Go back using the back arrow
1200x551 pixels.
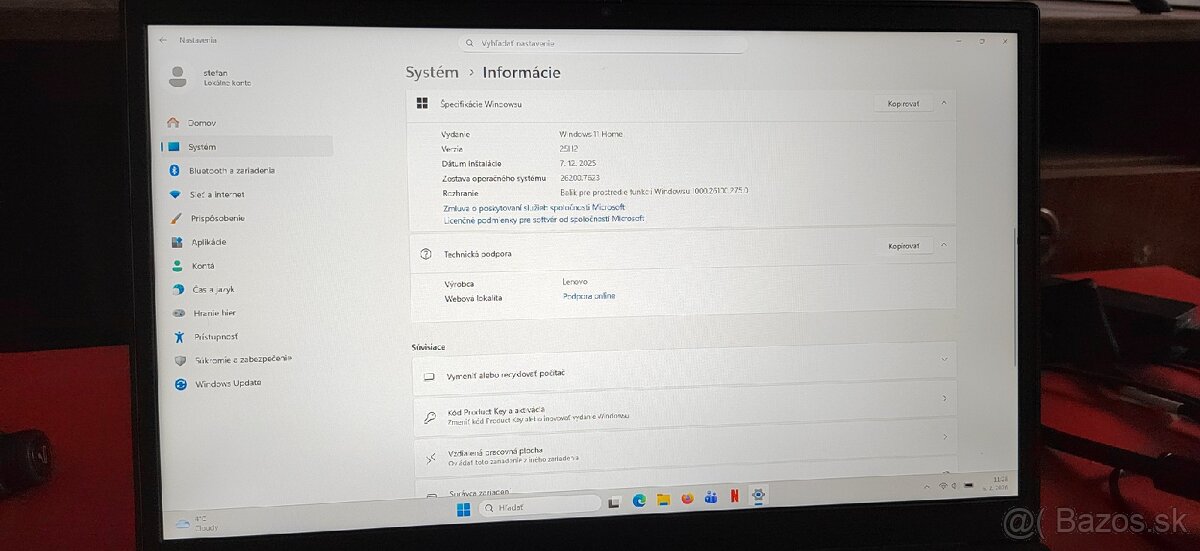[x=163, y=40]
